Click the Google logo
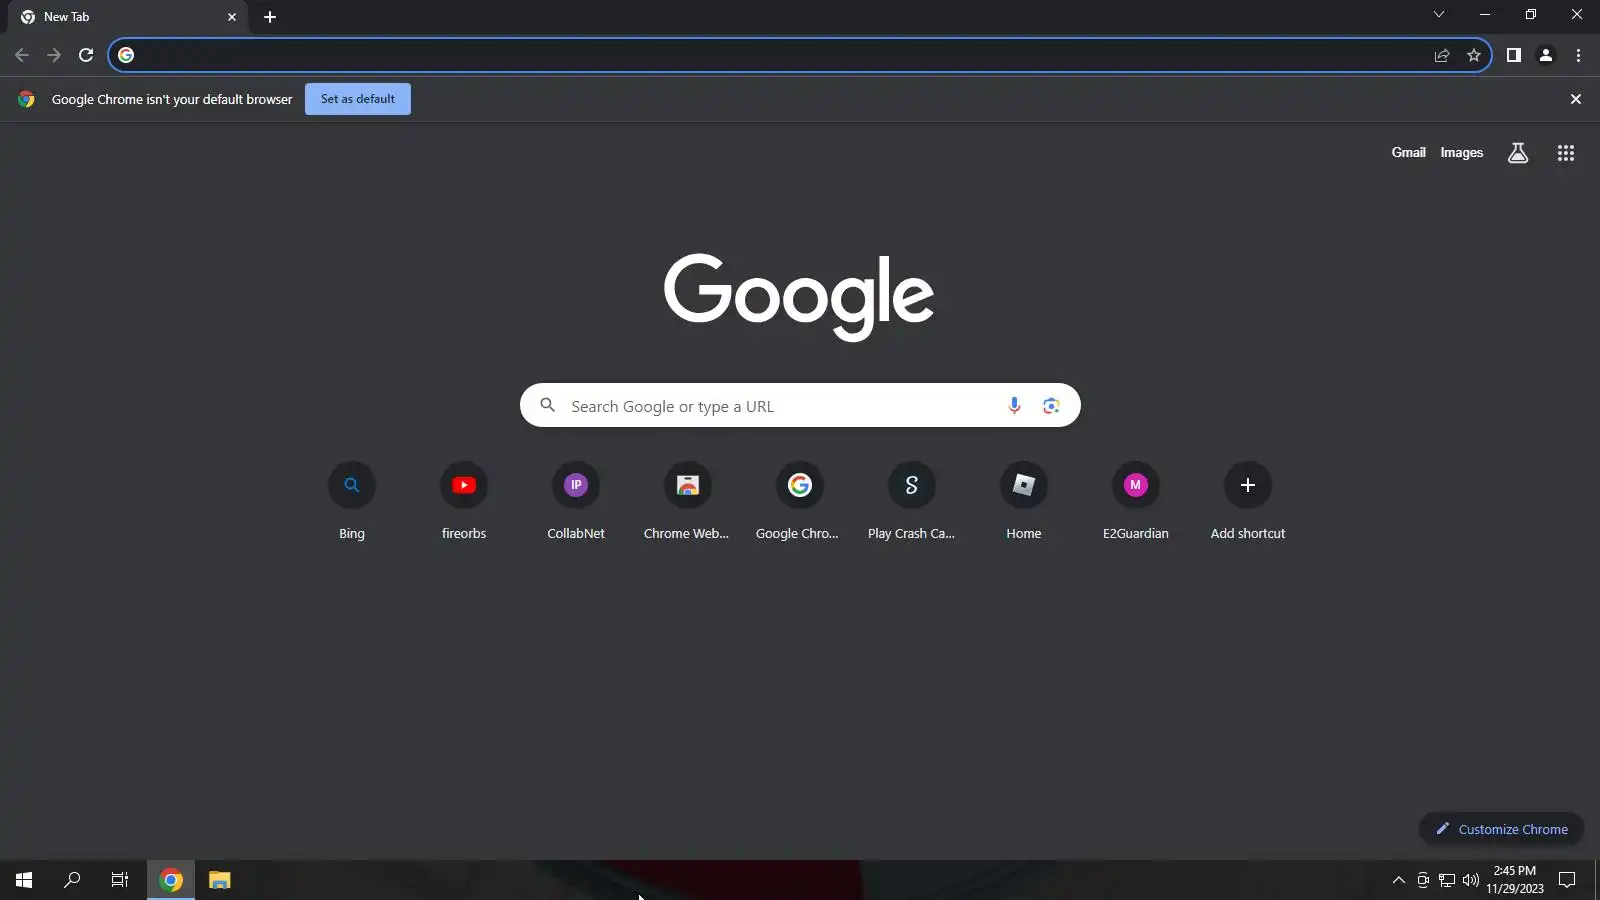1600x900 pixels. (x=799, y=296)
